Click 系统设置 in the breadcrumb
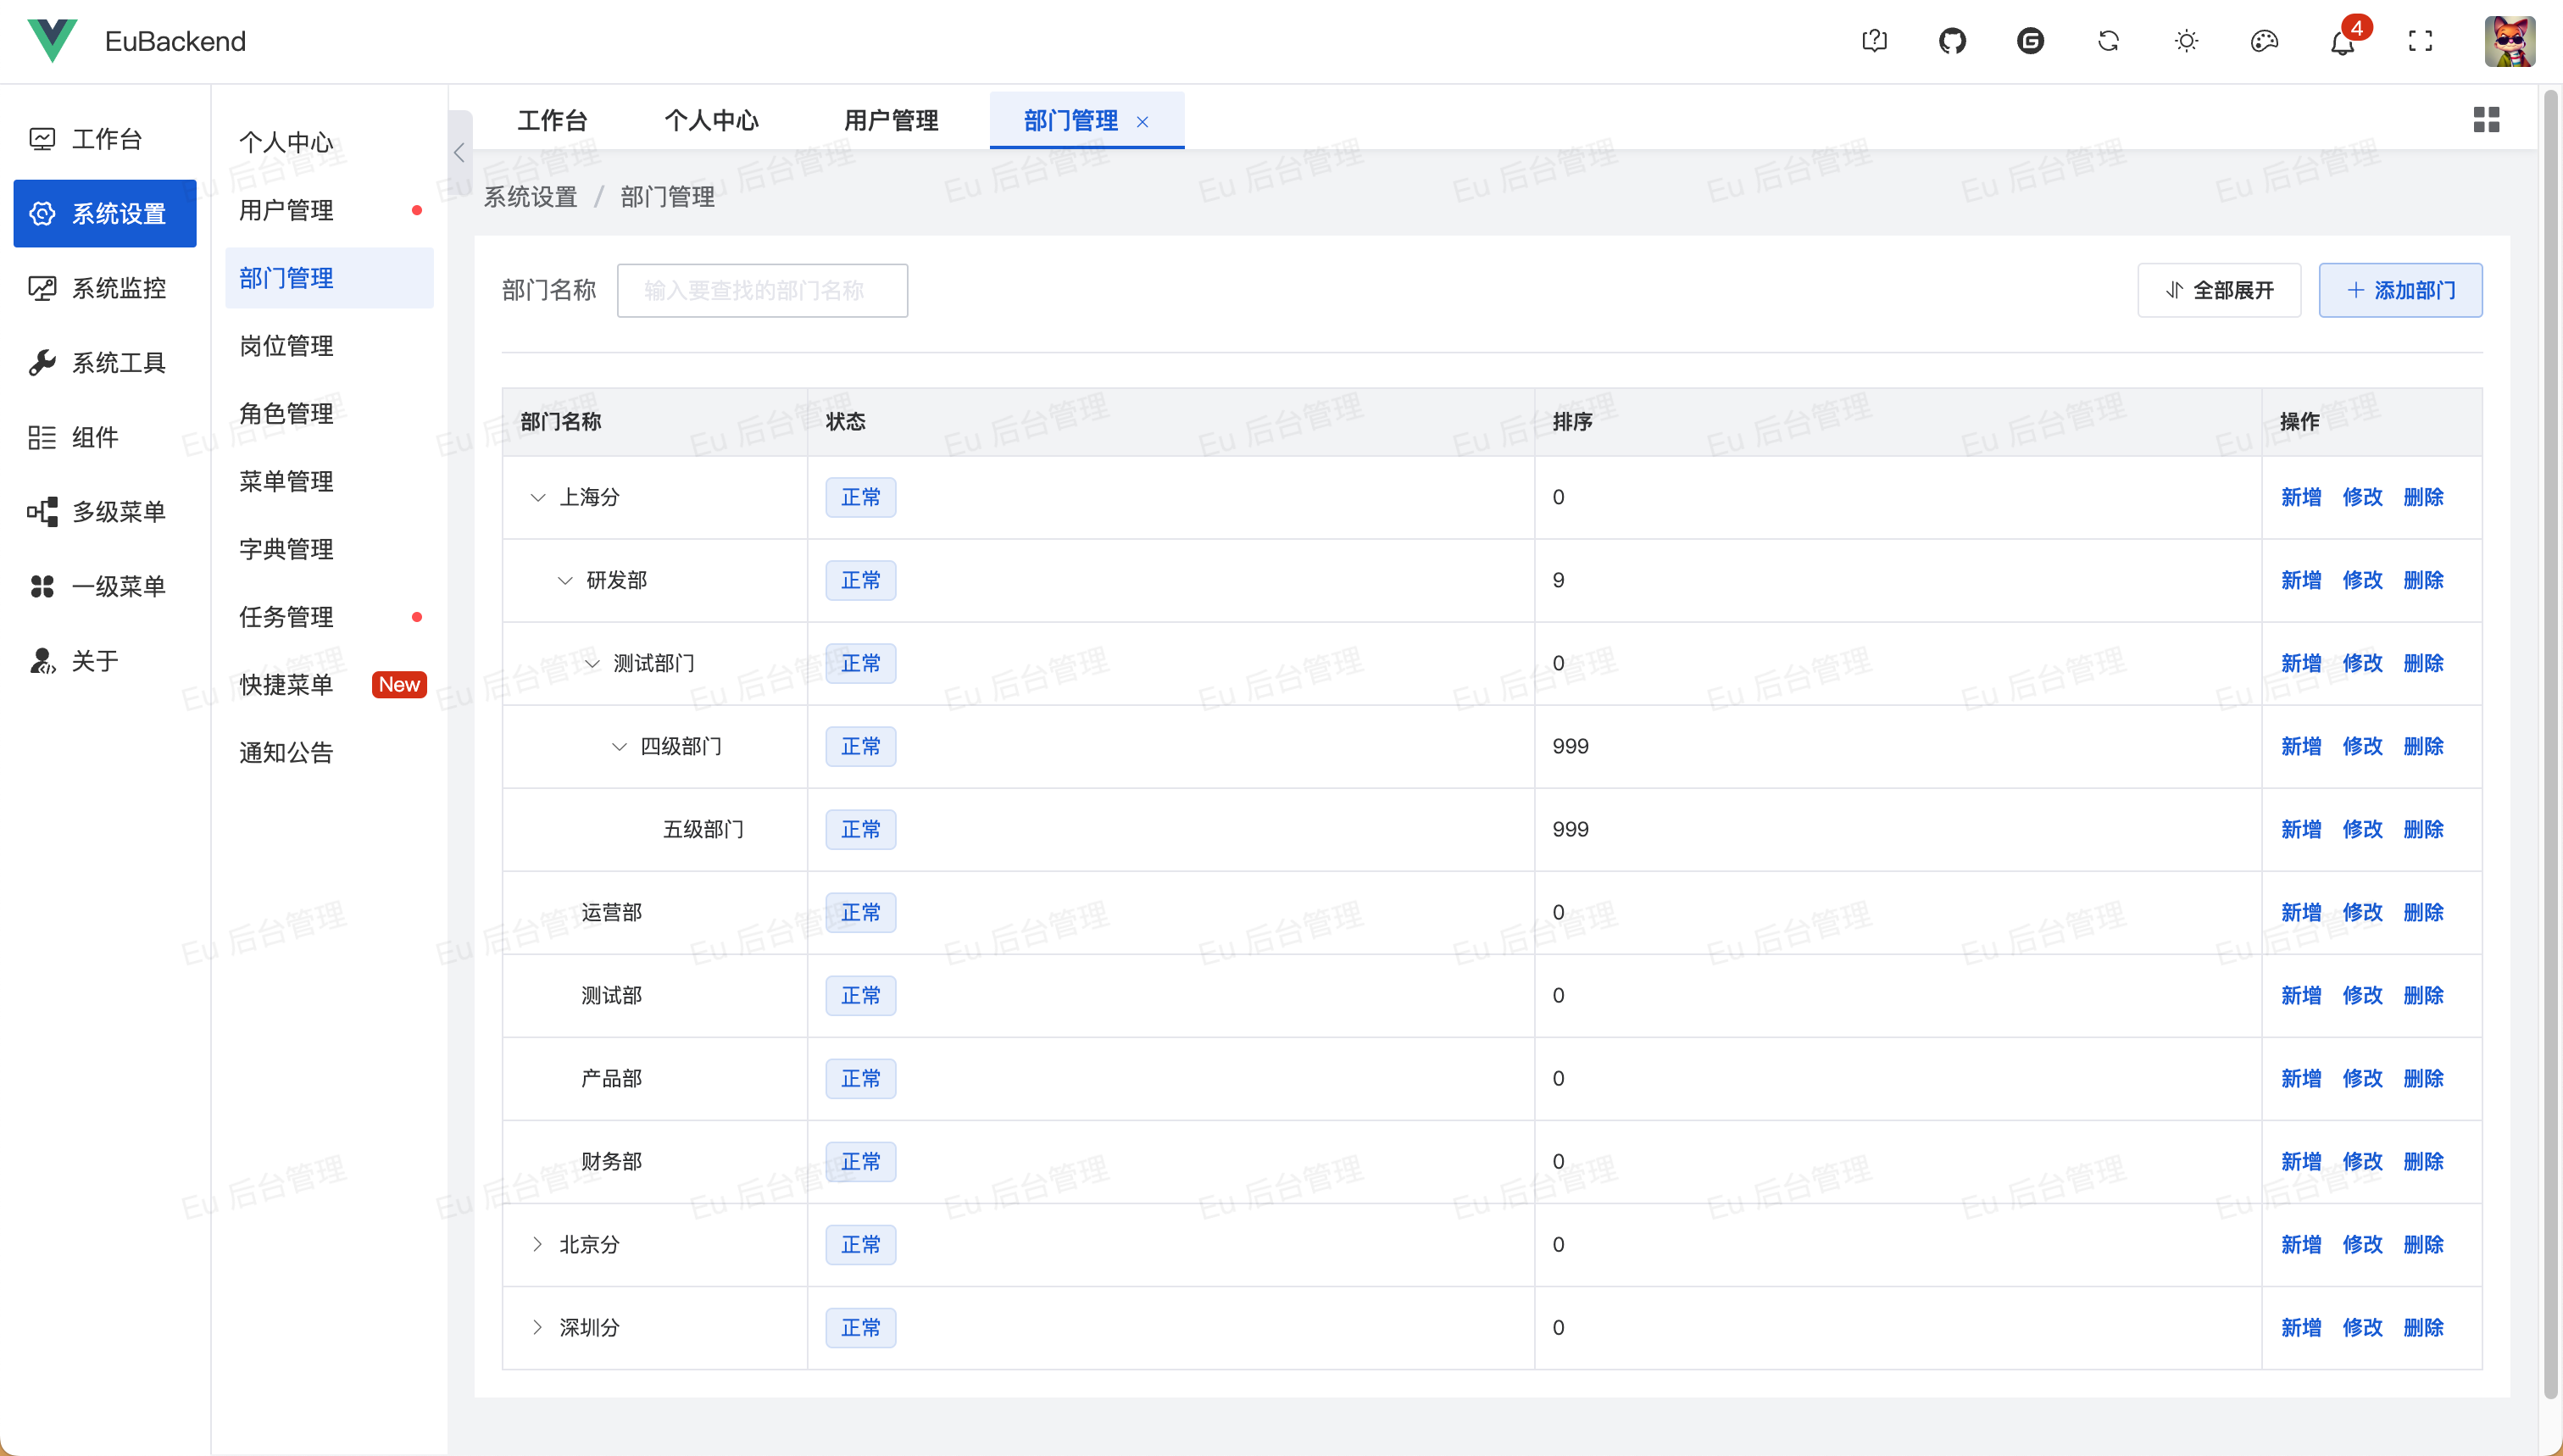Screen dimensions: 2563x1456 (530, 196)
